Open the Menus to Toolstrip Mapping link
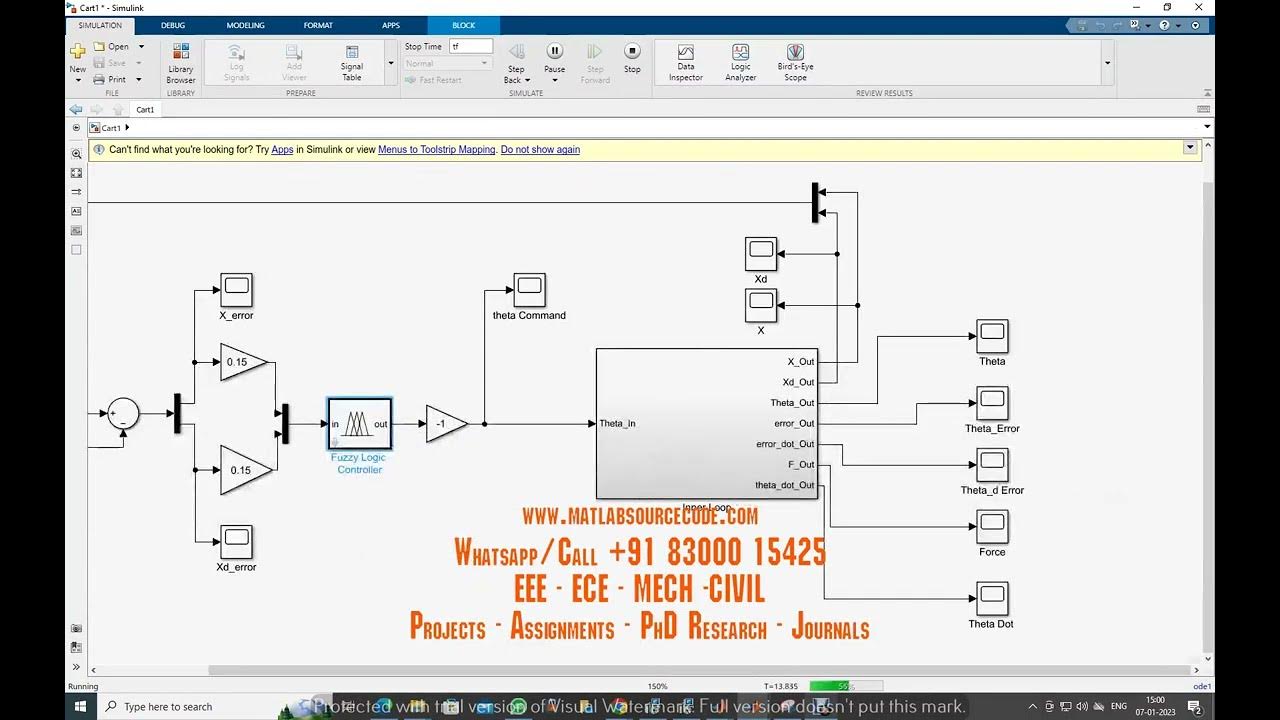Viewport: 1280px width, 720px height. [436, 150]
